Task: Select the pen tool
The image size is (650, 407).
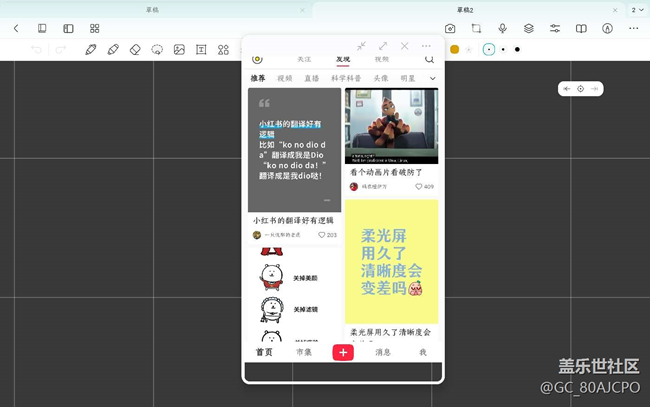Action: click(91, 50)
